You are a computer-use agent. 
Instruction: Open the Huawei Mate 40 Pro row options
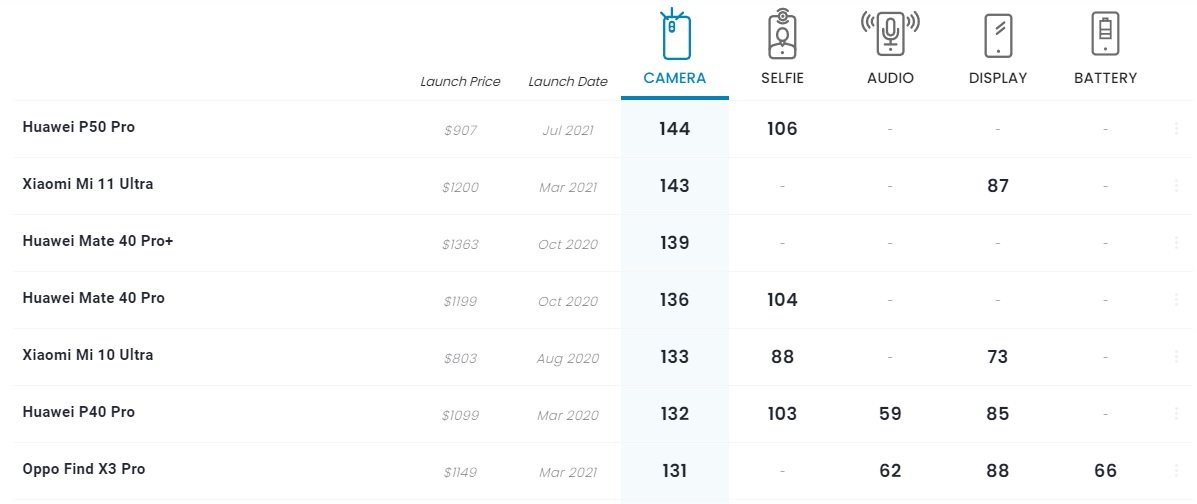click(1176, 299)
